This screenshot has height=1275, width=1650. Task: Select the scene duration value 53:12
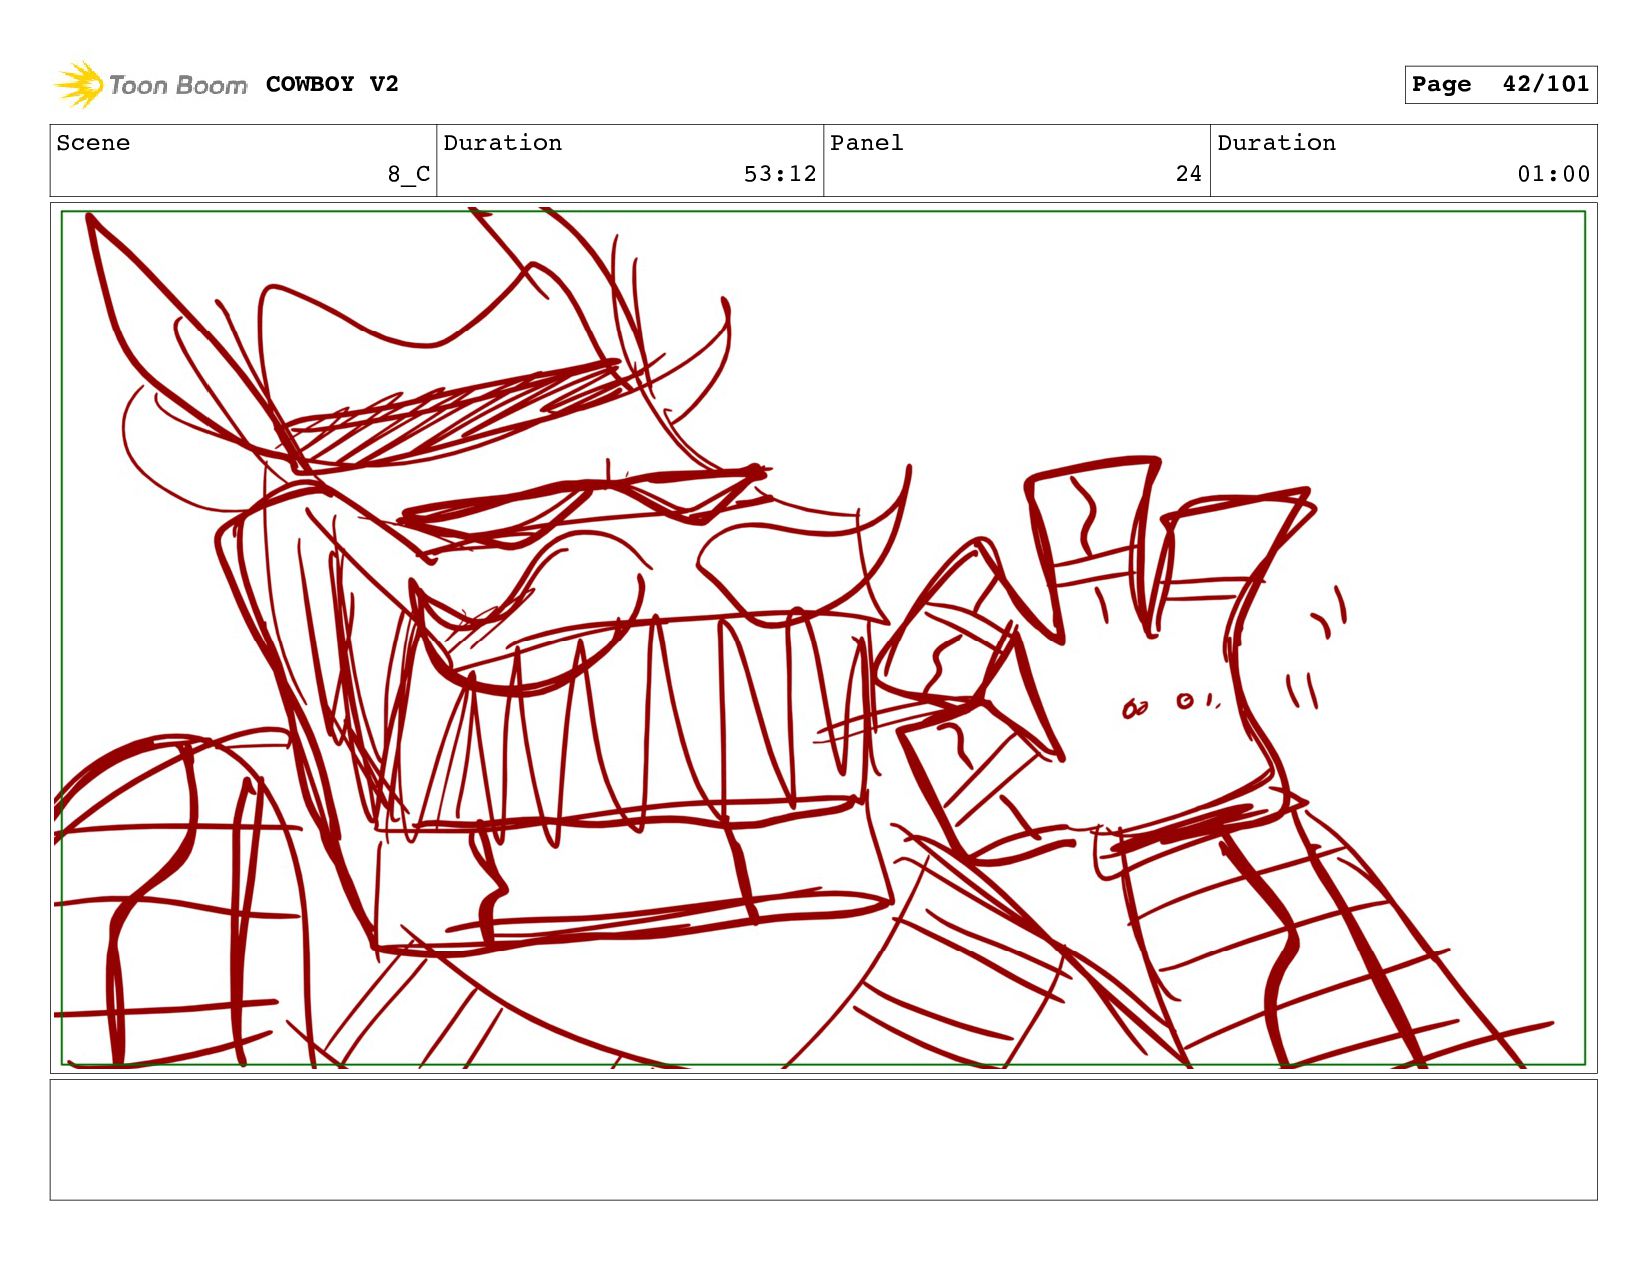coord(779,174)
